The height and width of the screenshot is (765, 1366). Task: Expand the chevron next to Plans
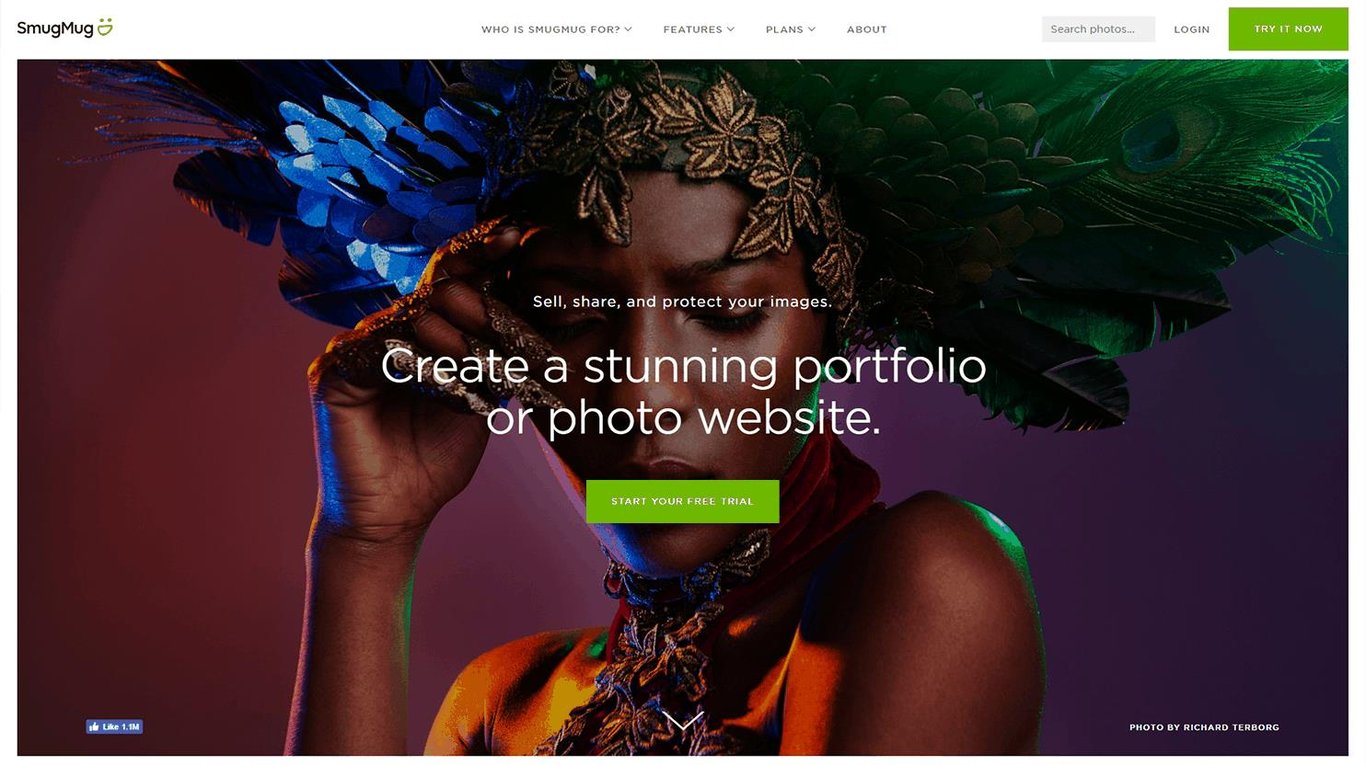811,29
